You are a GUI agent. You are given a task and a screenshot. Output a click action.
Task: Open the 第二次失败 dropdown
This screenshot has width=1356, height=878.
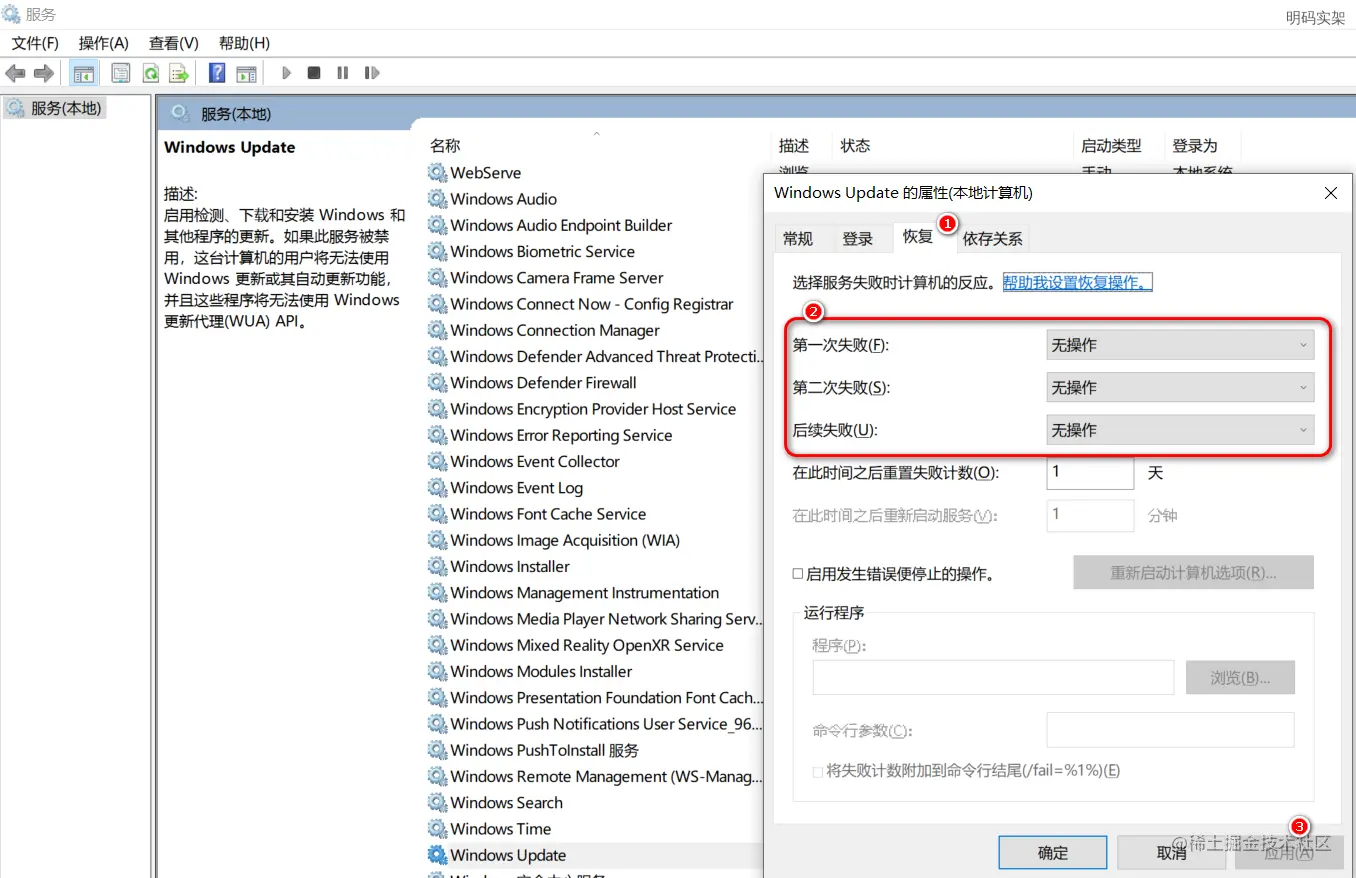(x=1180, y=387)
